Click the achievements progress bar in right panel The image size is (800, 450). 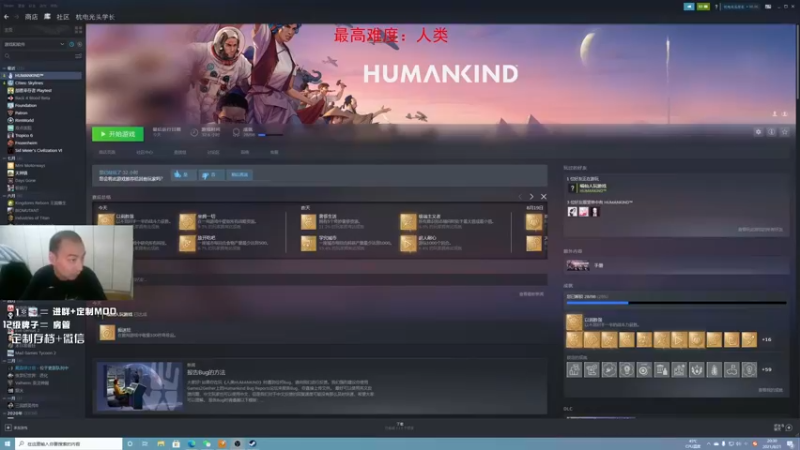[676, 303]
